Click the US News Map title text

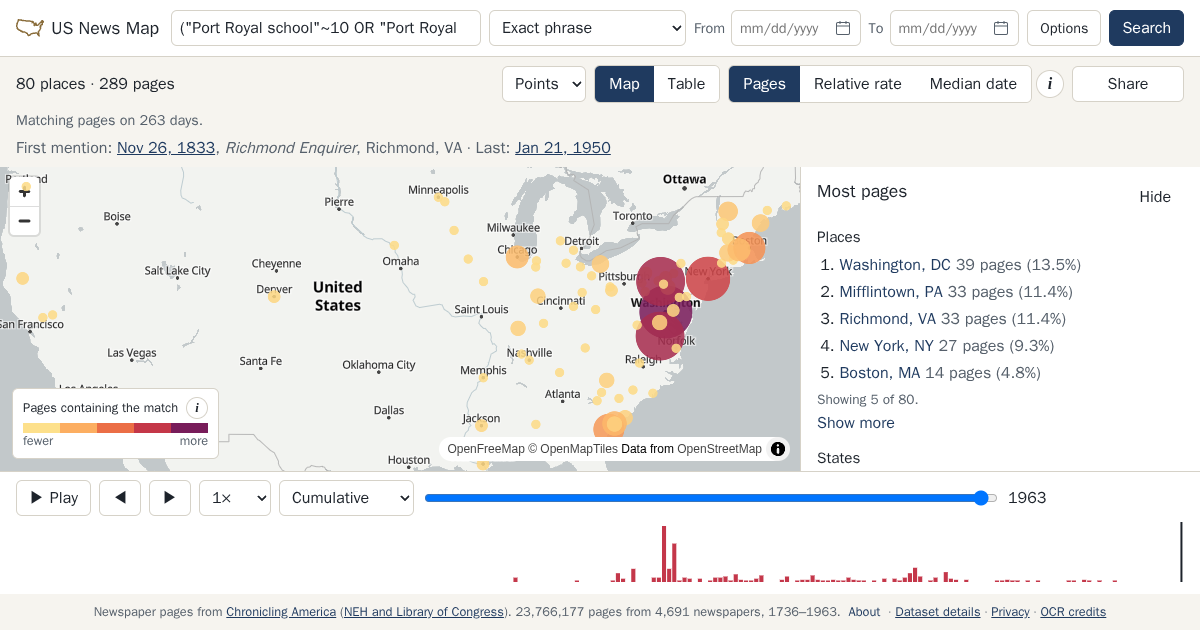105,28
